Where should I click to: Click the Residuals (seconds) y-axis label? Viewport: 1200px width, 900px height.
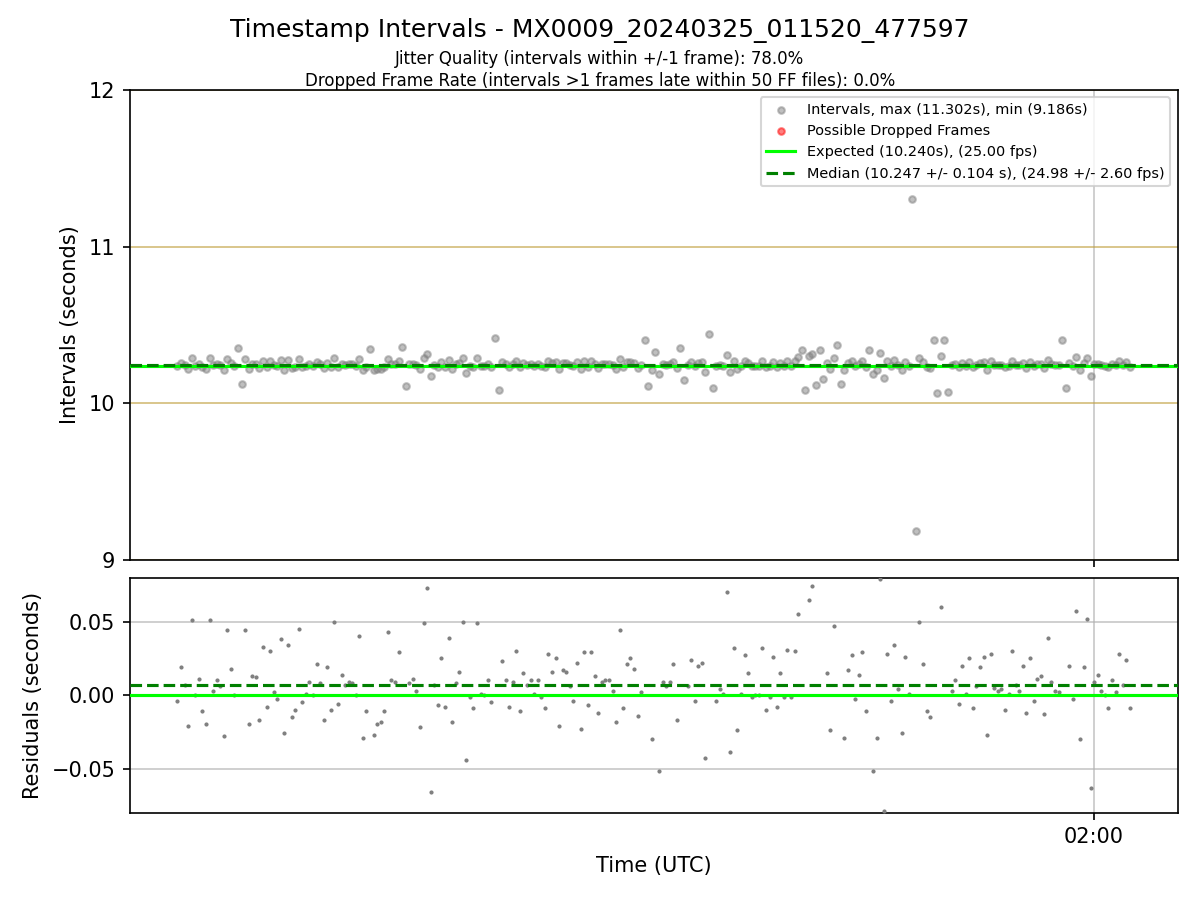click(32, 696)
